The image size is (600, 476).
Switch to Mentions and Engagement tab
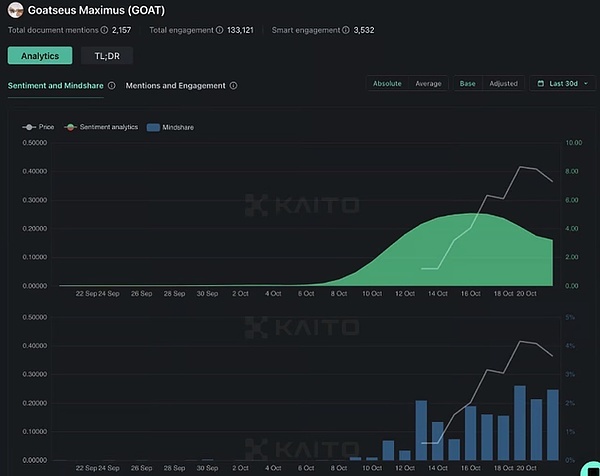pos(175,86)
